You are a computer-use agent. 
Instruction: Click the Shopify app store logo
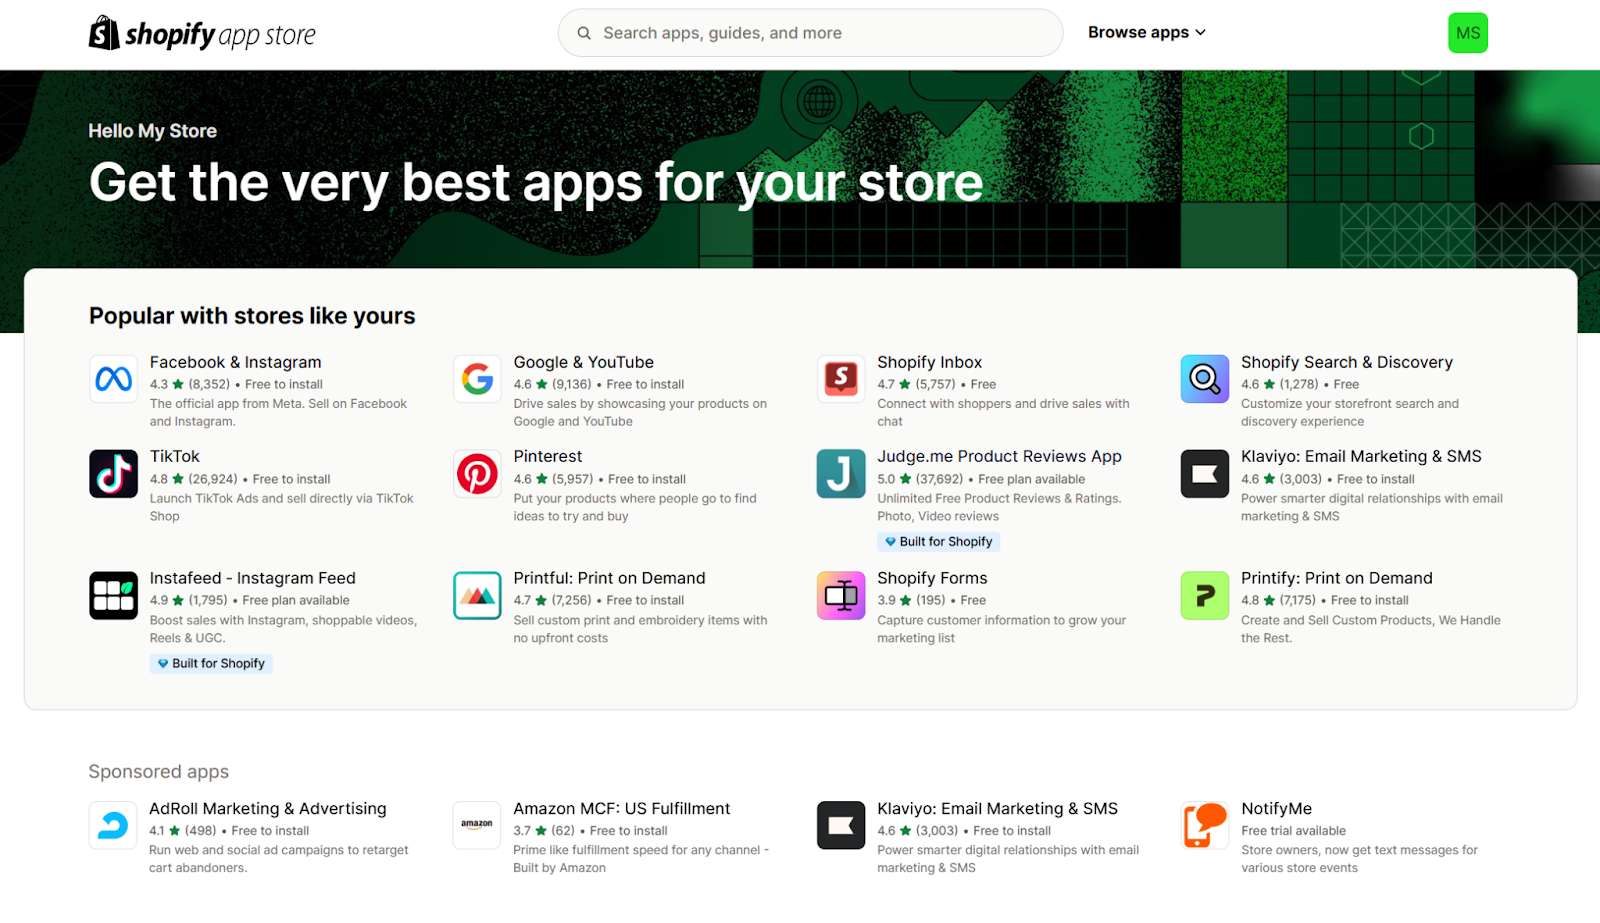[201, 33]
